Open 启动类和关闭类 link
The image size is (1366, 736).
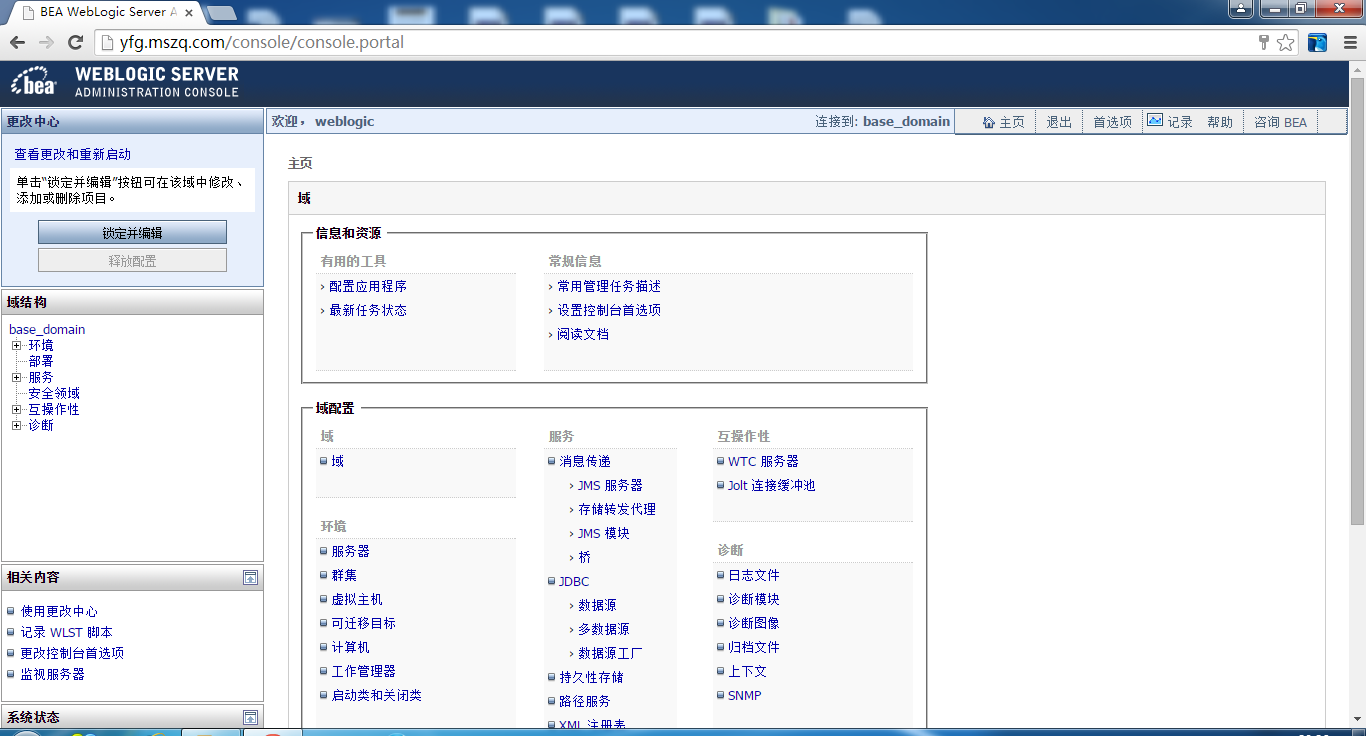click(x=377, y=695)
